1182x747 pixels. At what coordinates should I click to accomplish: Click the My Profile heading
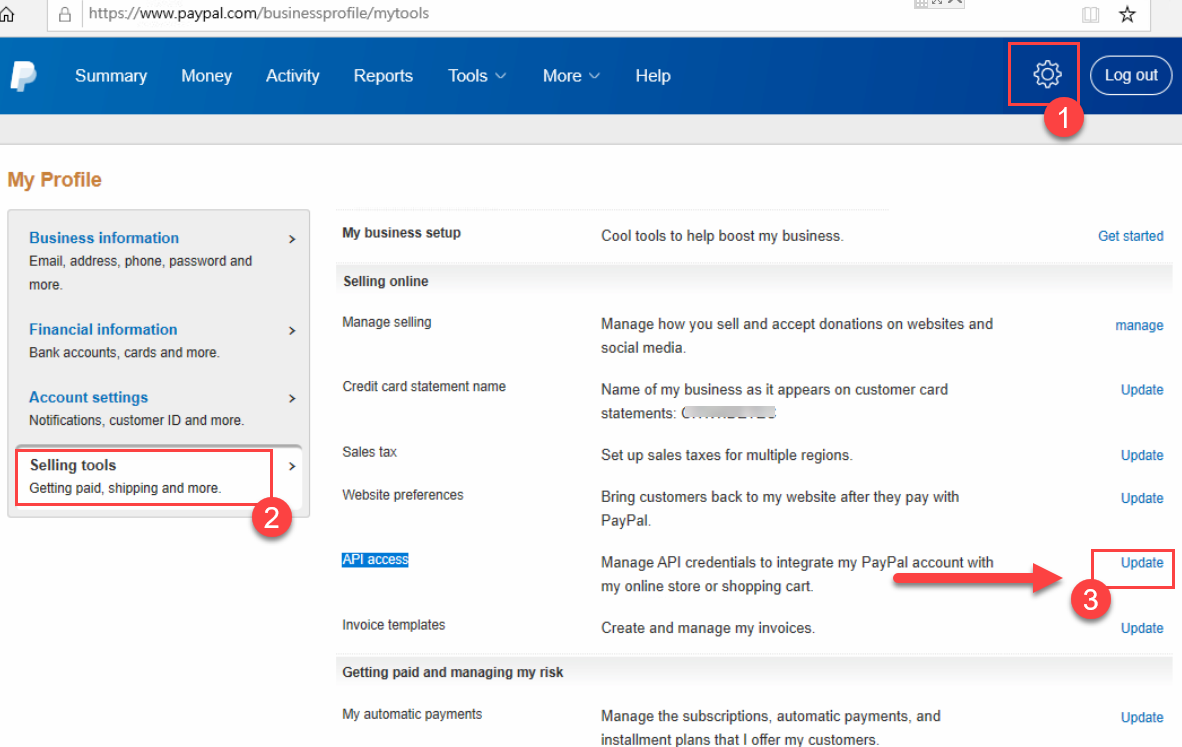pos(54,179)
